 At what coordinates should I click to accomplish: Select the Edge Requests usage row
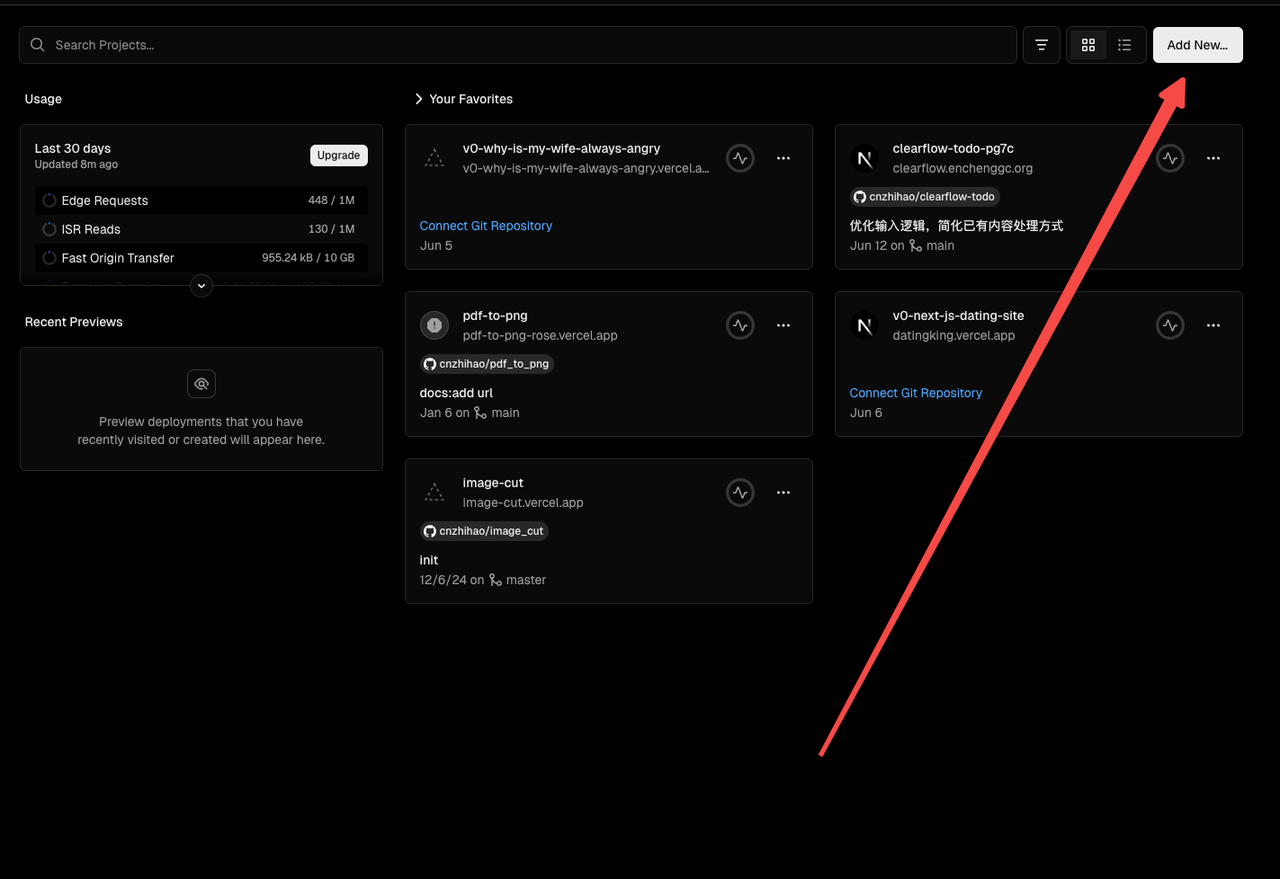coord(201,200)
